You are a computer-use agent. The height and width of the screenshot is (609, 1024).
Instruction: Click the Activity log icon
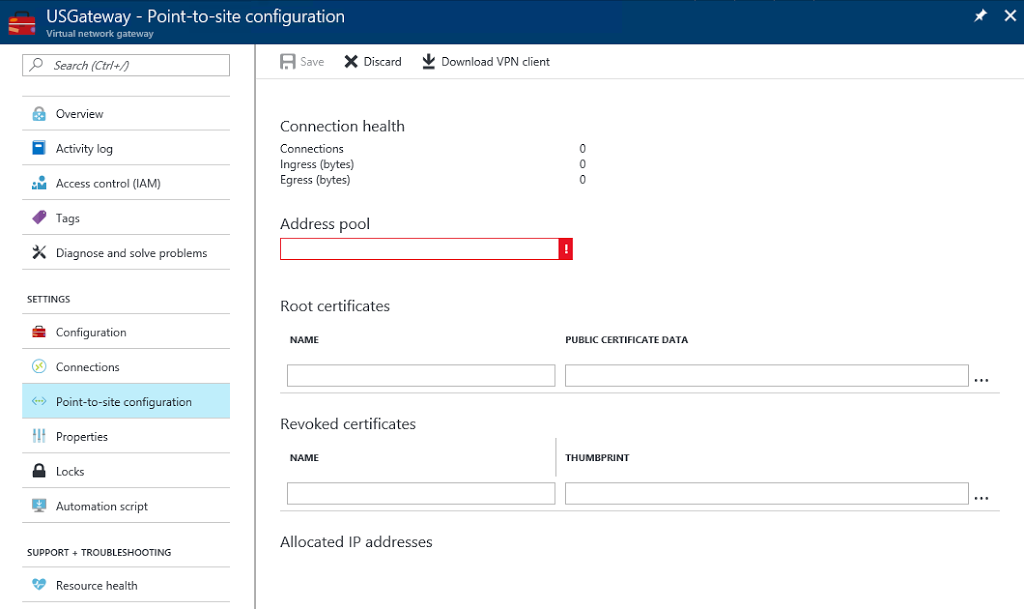click(x=39, y=148)
